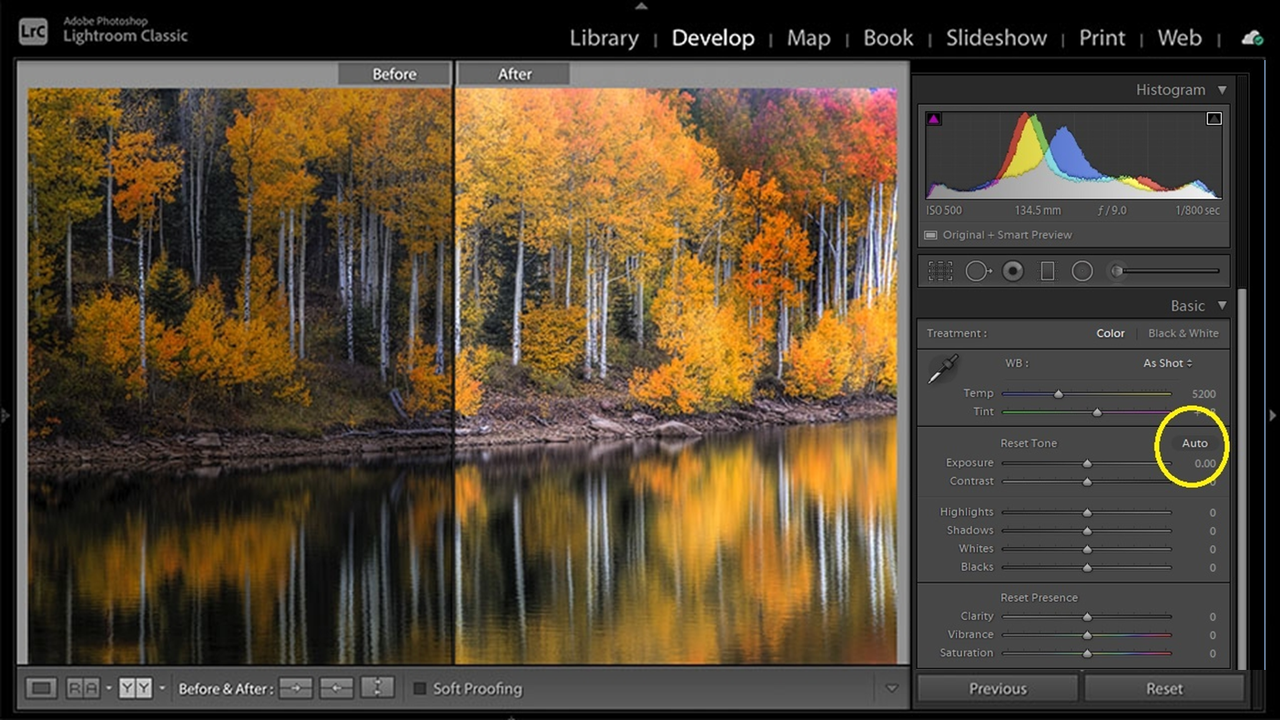Click the After view label
Screen dimensions: 1280x720
pyautogui.click(x=515, y=74)
